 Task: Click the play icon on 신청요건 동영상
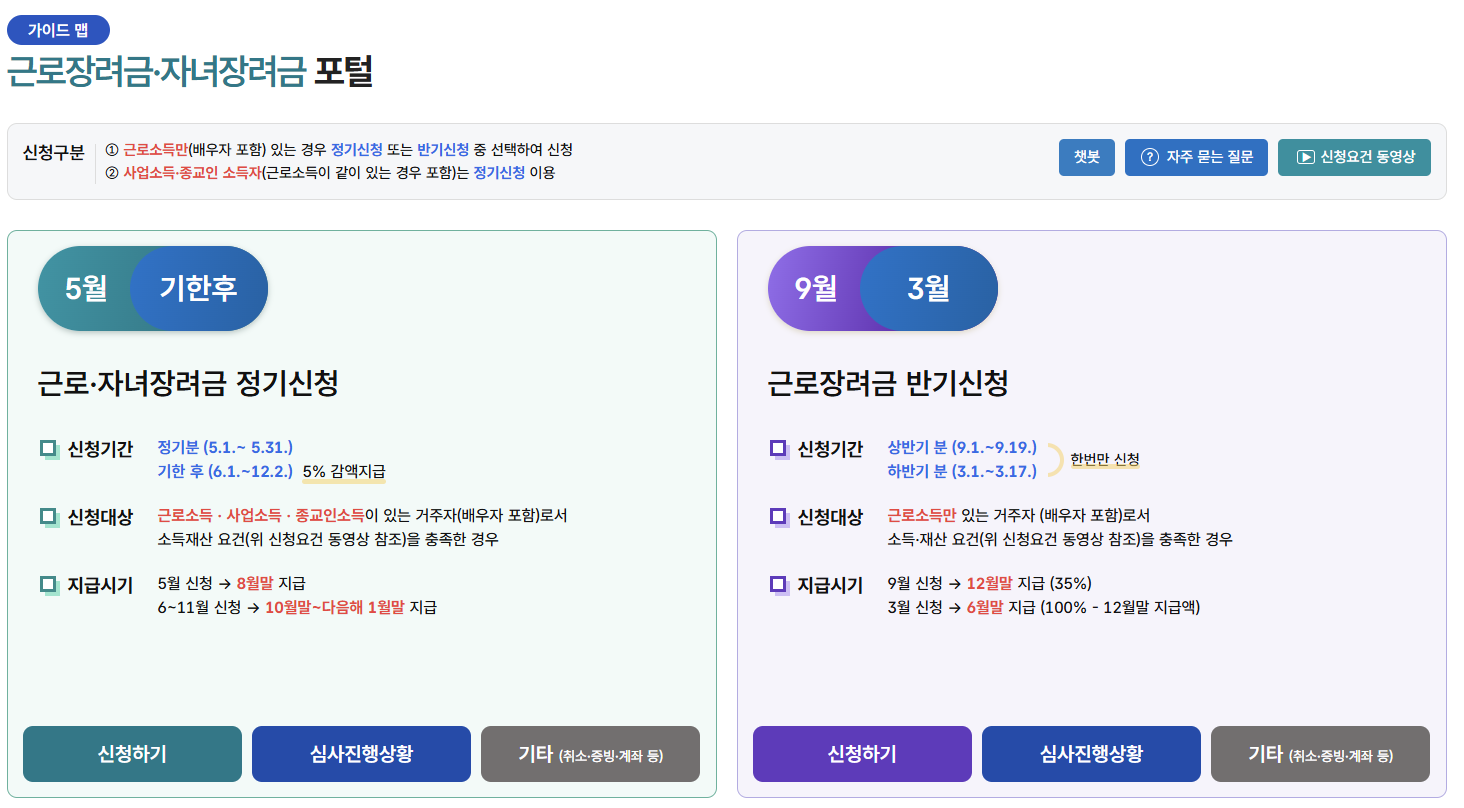[1304, 157]
